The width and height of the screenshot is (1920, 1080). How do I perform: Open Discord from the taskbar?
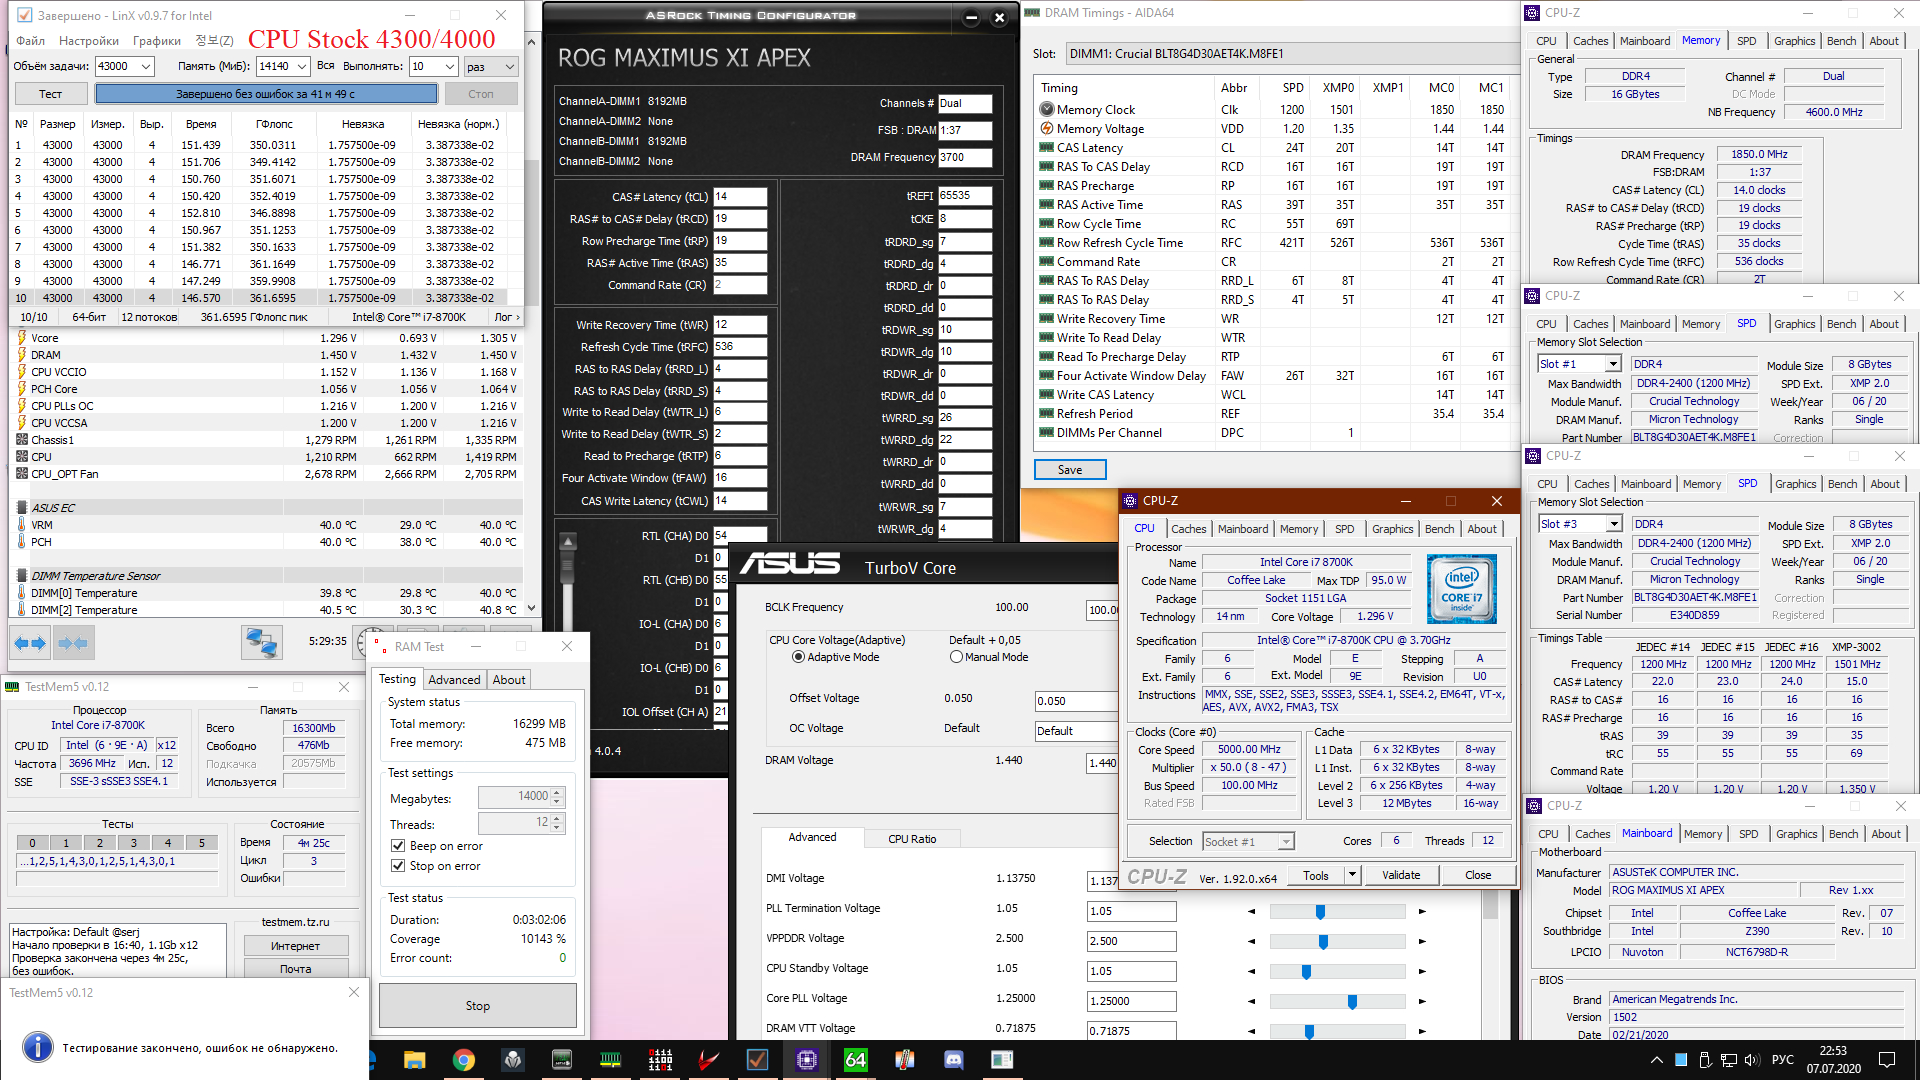[953, 1060]
